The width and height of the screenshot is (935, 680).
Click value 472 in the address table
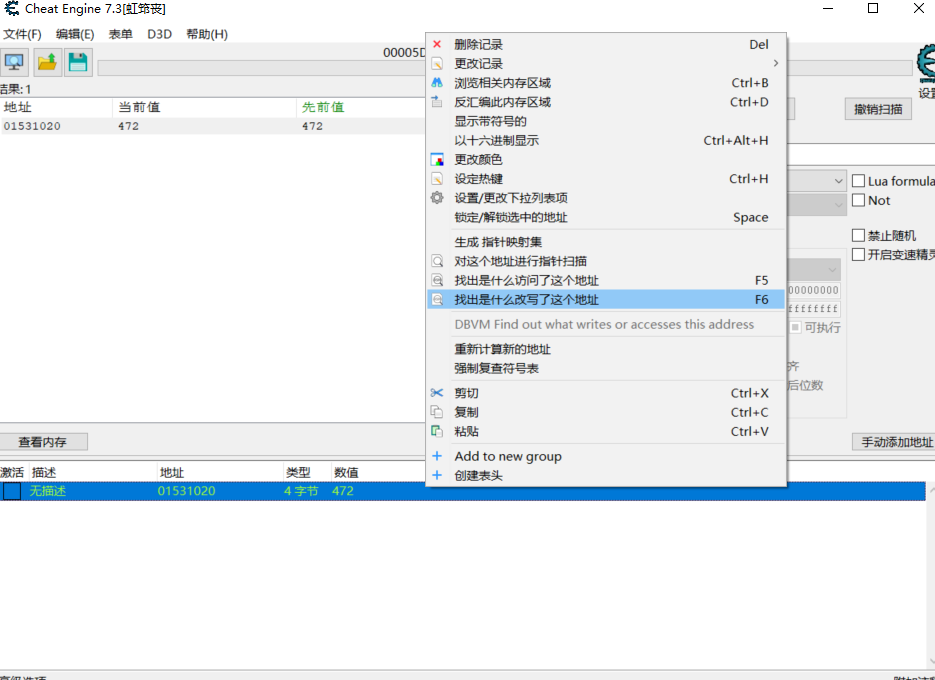tap(343, 491)
